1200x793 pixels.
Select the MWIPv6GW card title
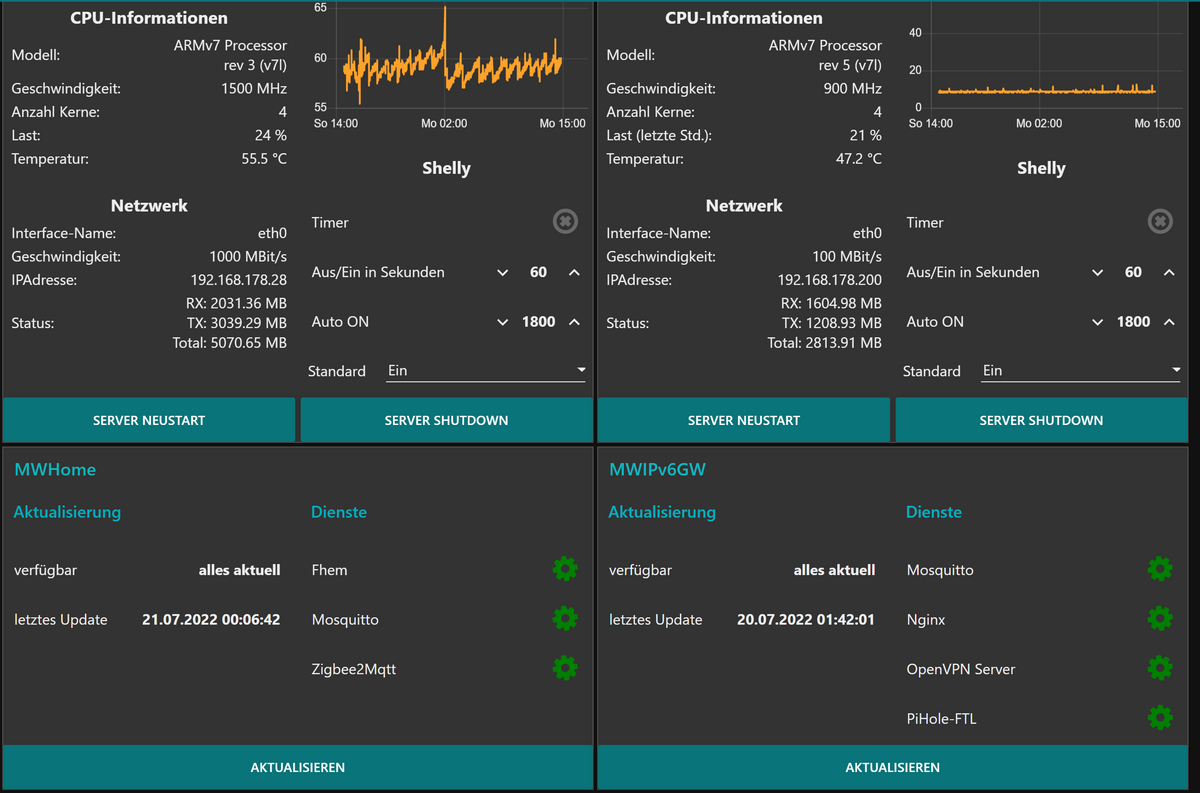[x=657, y=469]
